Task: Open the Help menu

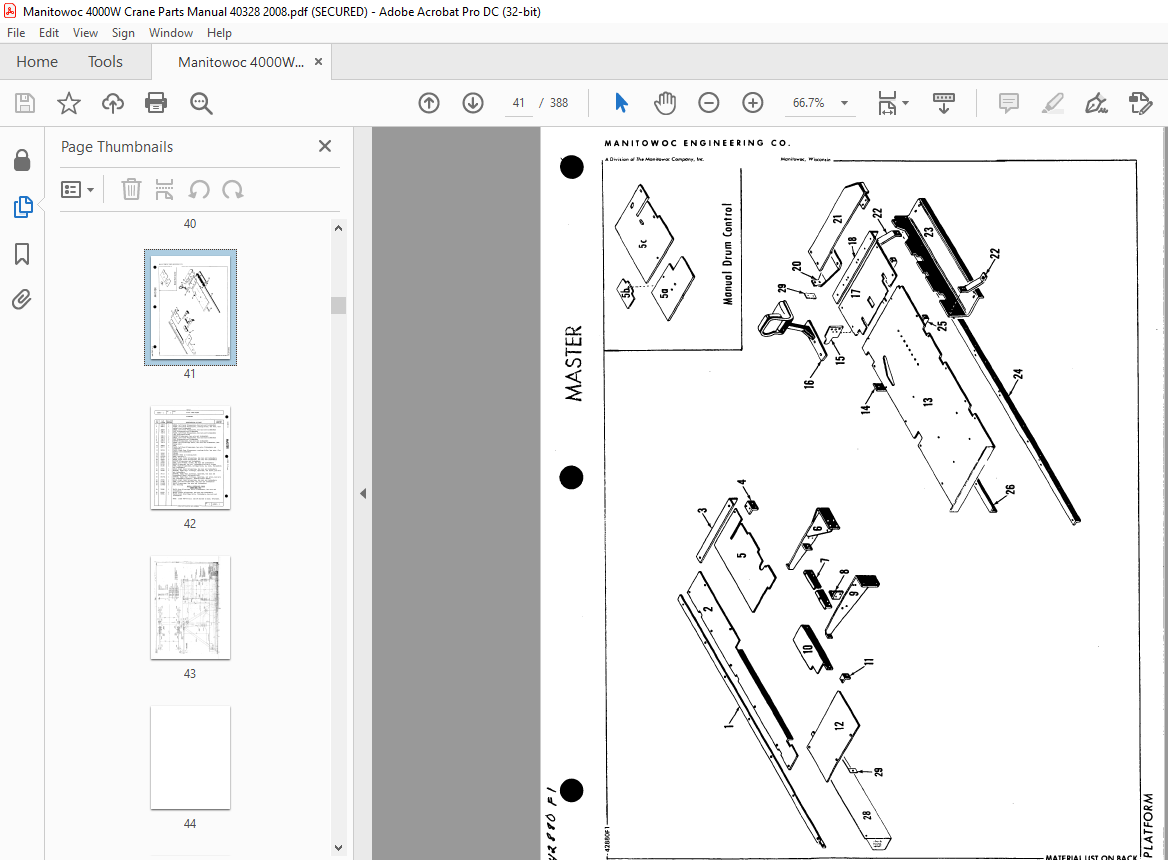Action: [219, 33]
